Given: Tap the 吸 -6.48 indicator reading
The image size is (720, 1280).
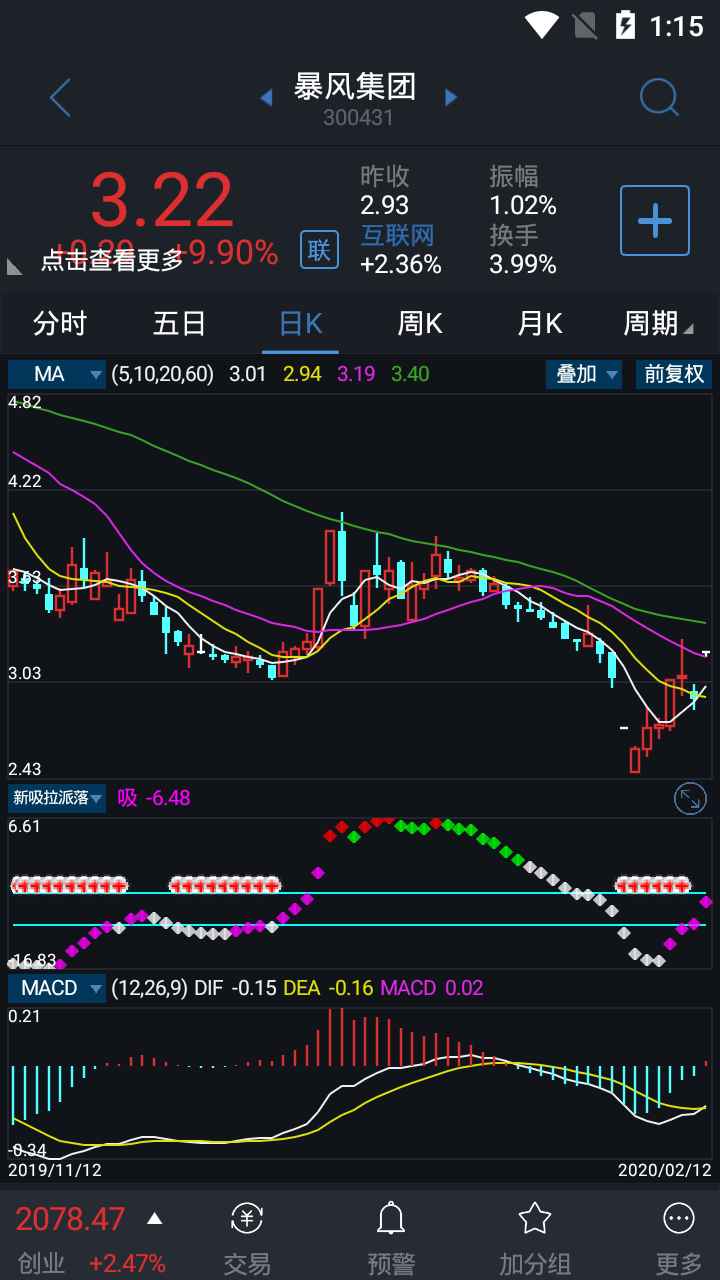Looking at the screenshot, I should pos(154,798).
